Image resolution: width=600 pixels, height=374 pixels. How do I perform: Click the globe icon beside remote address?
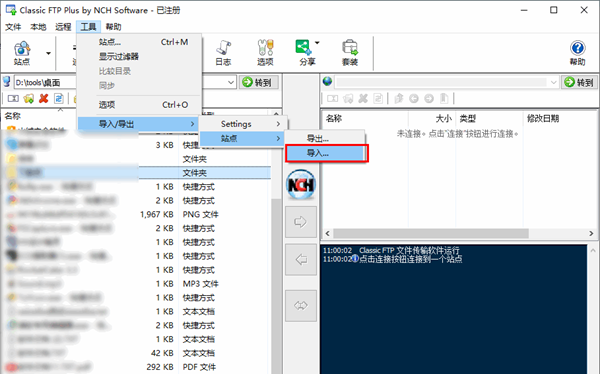[328, 82]
